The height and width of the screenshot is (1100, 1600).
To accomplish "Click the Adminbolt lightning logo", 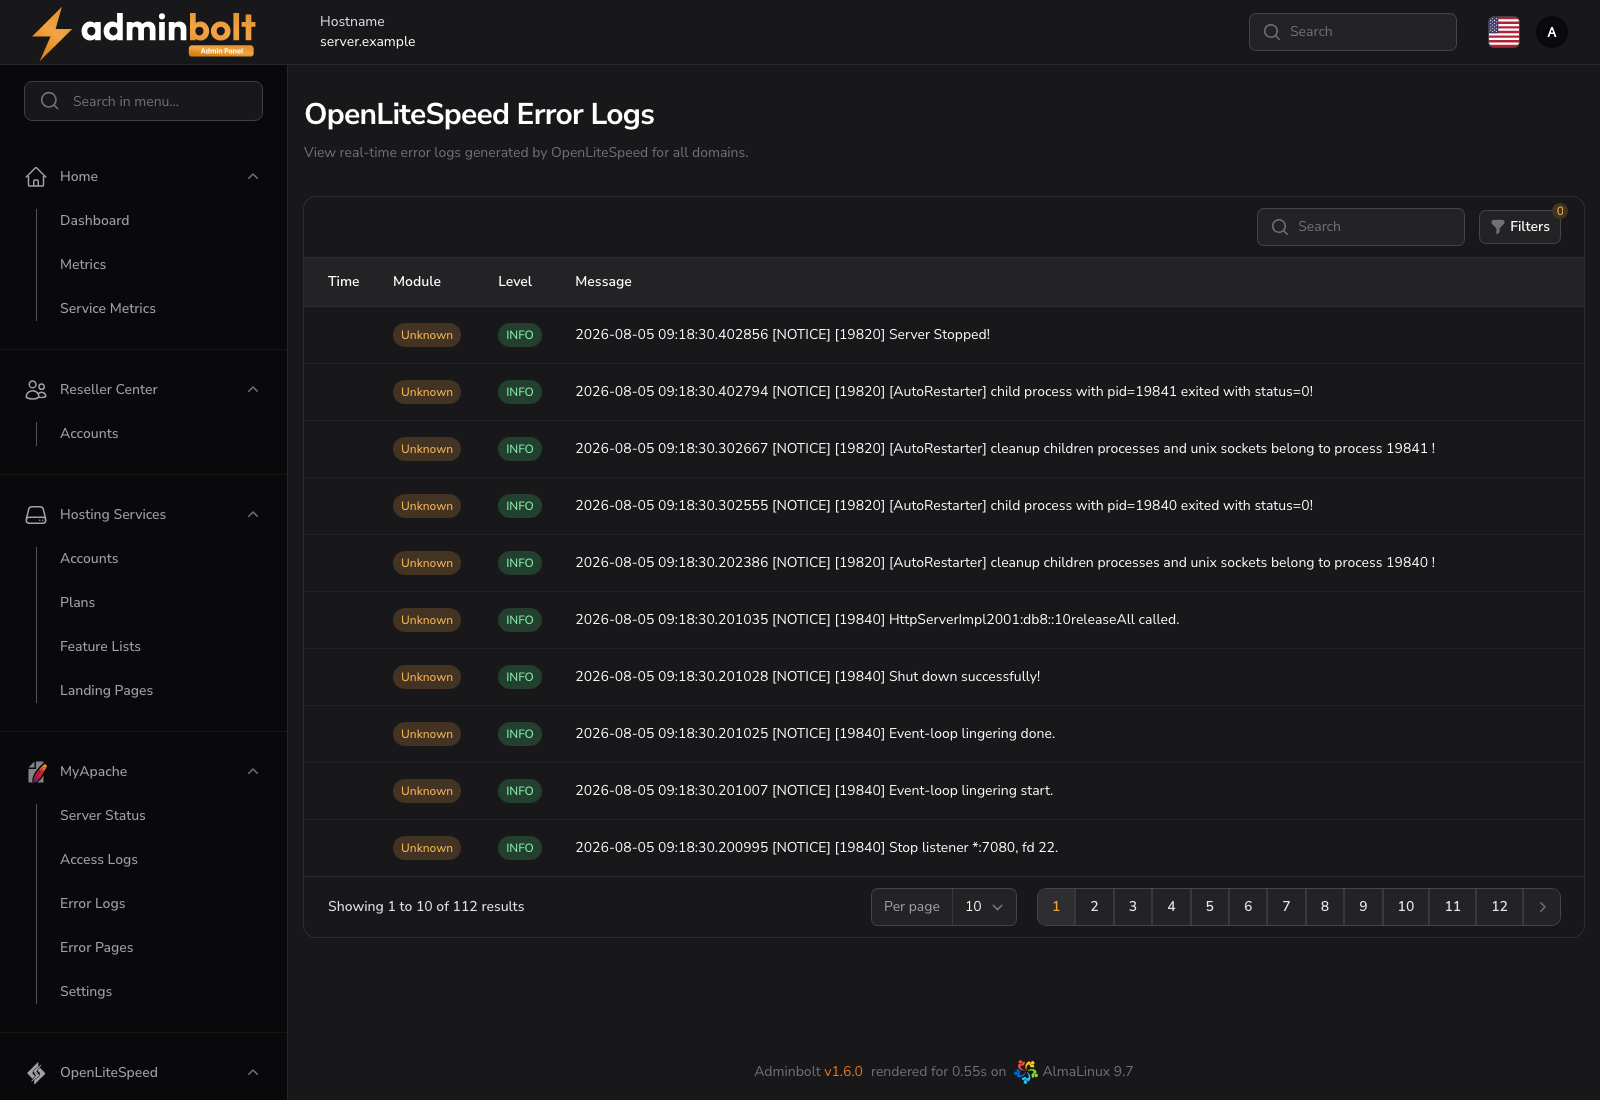I will tap(144, 33).
